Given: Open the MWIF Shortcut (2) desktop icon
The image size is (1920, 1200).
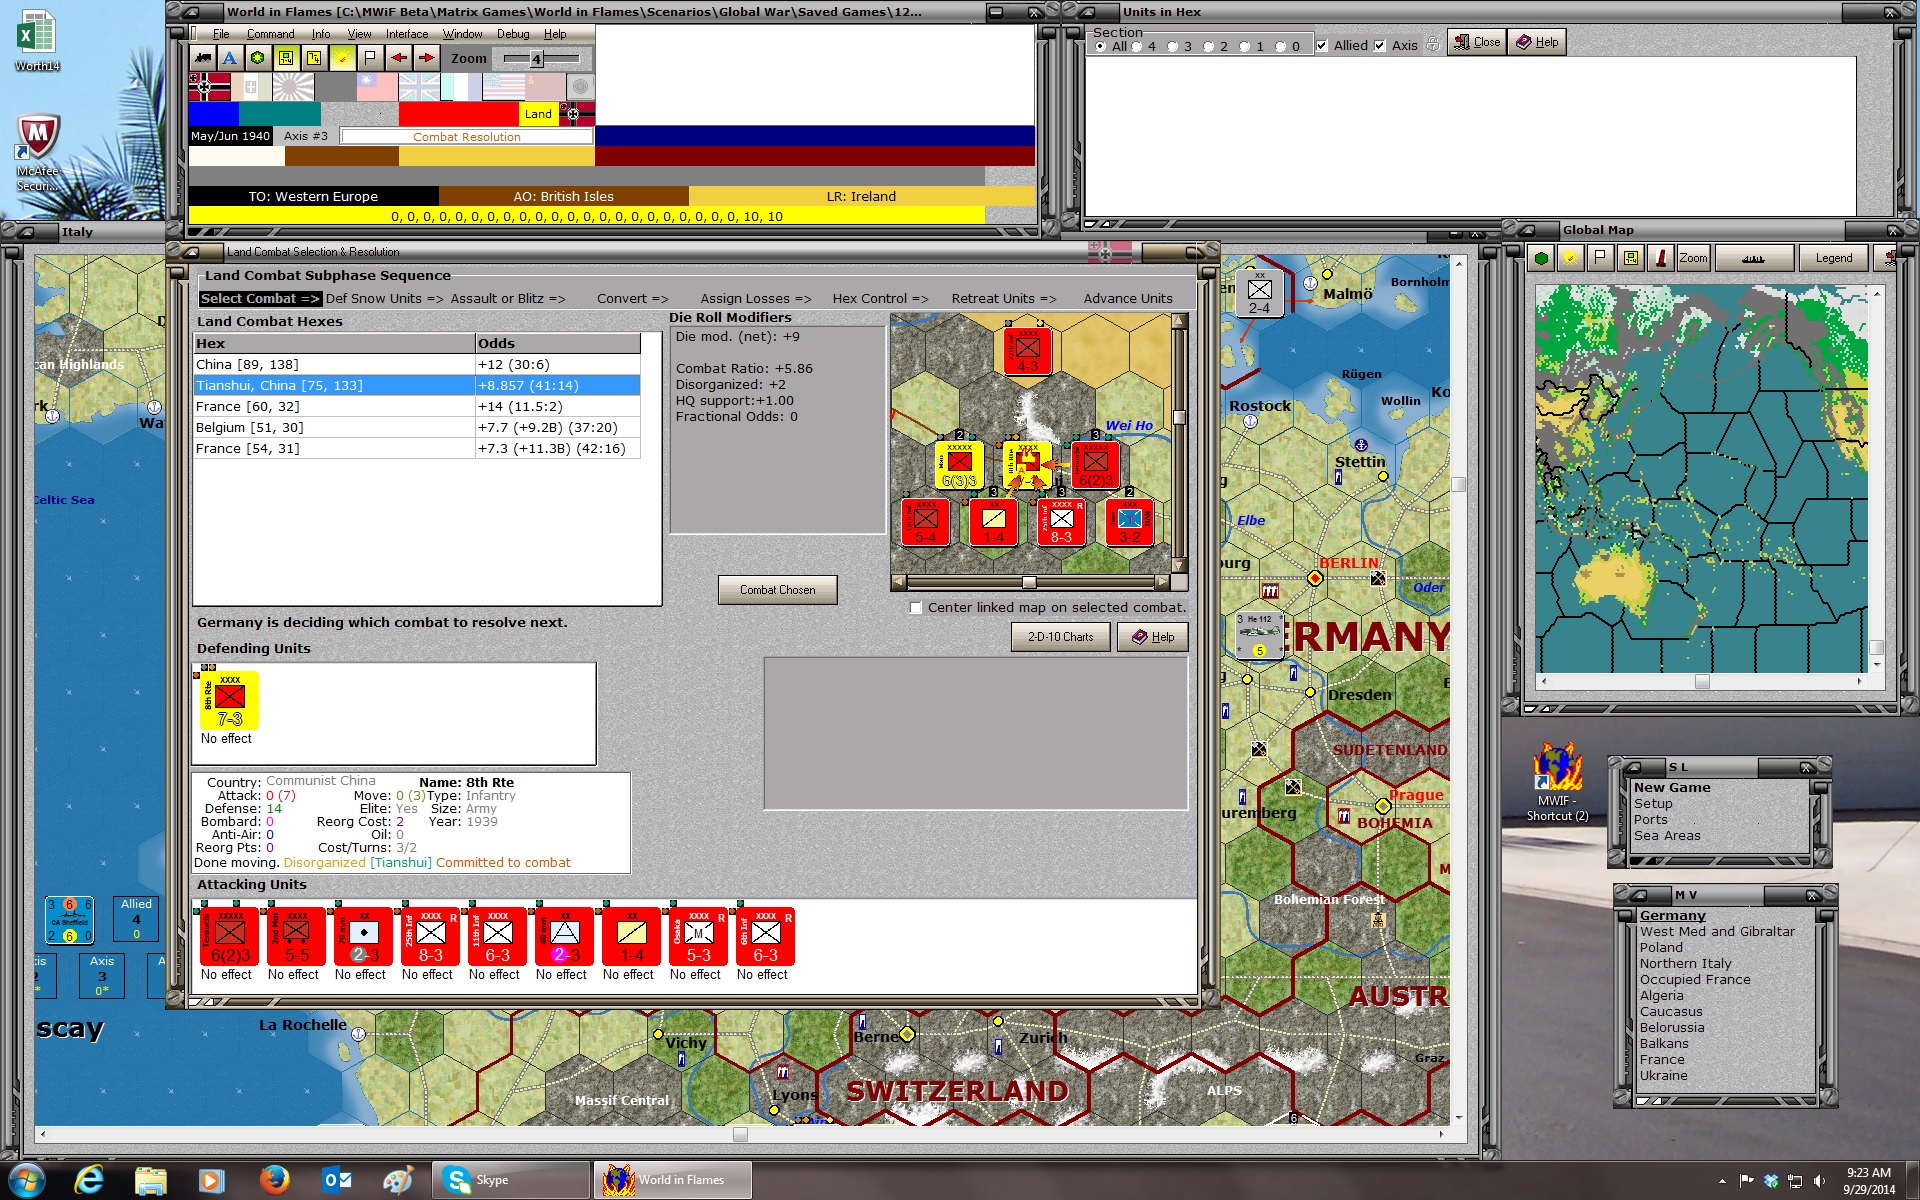Looking at the screenshot, I should [x=1555, y=782].
